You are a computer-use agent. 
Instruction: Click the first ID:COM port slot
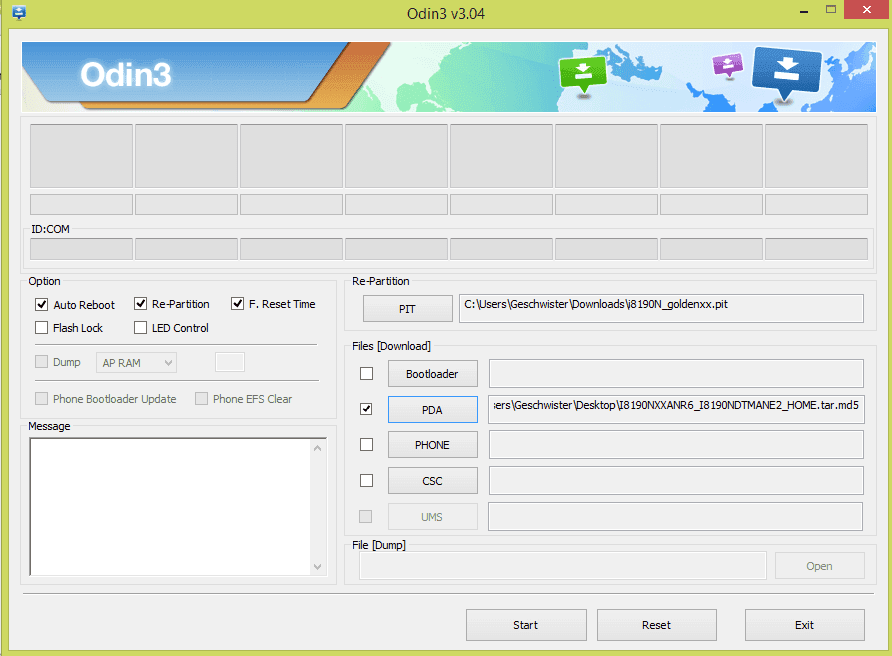pyautogui.click(x=81, y=249)
